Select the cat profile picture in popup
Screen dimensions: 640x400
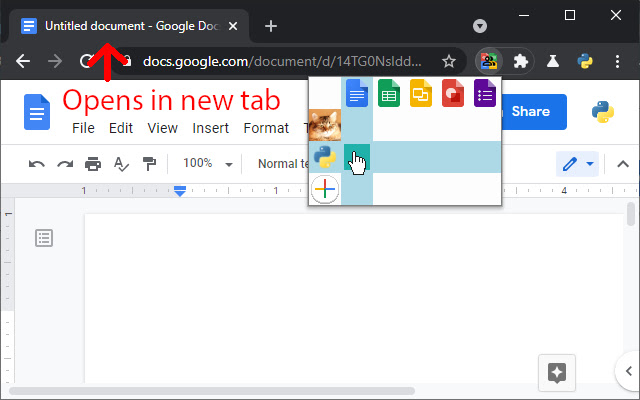(325, 125)
